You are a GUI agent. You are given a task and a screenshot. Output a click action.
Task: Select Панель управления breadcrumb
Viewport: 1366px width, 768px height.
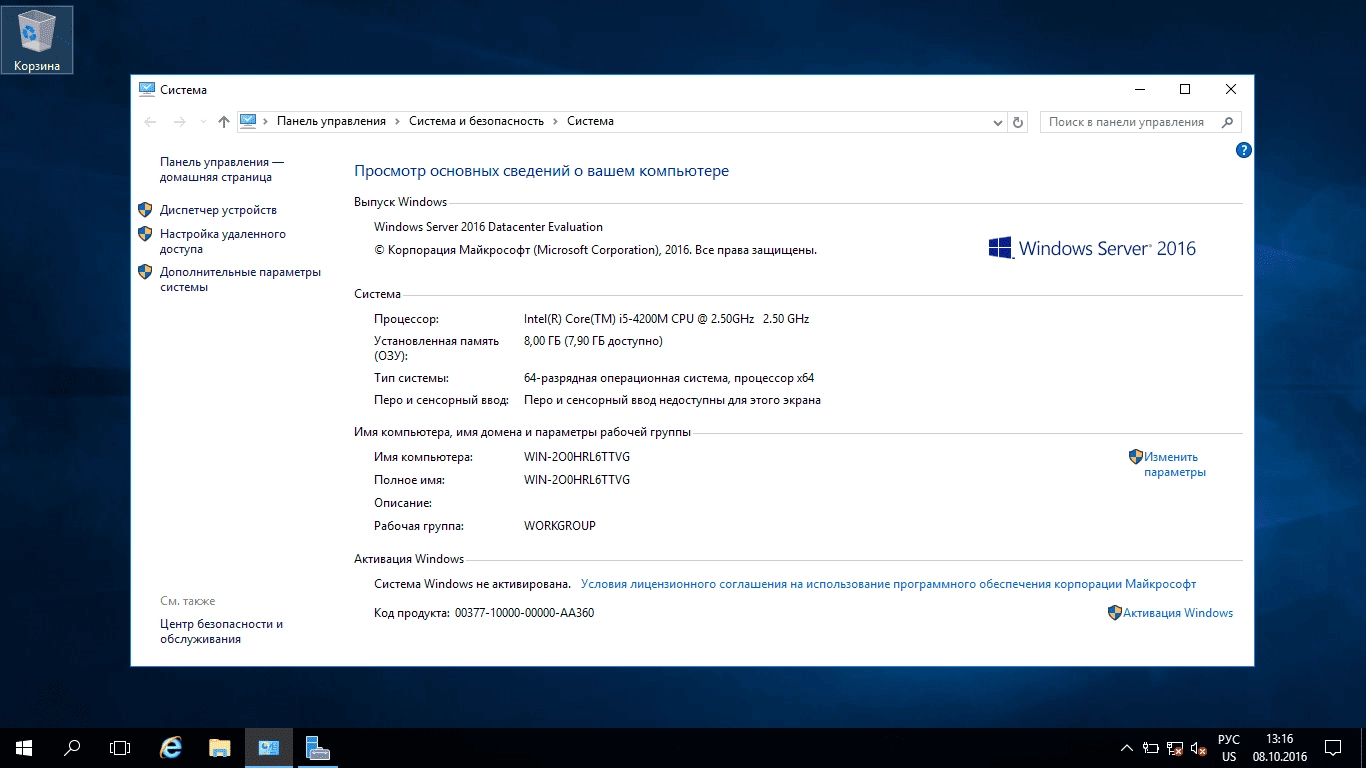tap(331, 121)
